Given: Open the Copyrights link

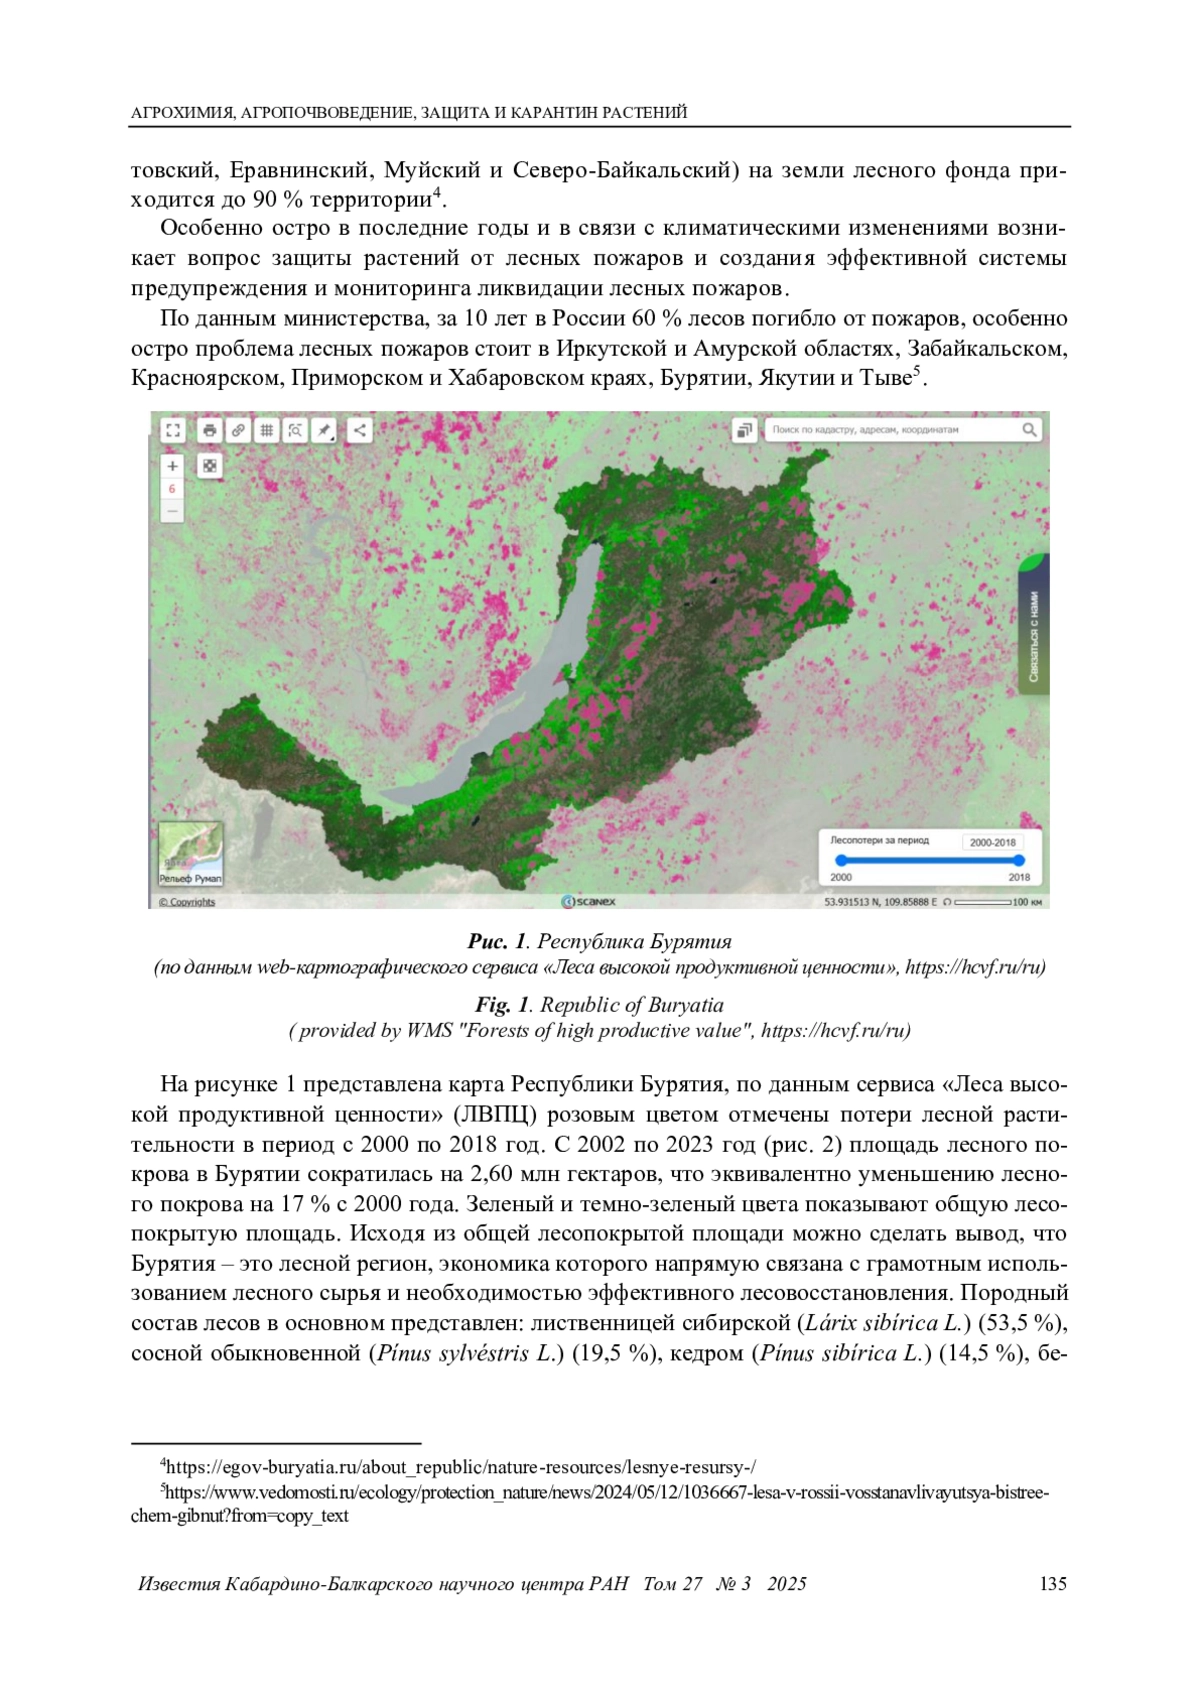Looking at the screenshot, I should pos(187,902).
